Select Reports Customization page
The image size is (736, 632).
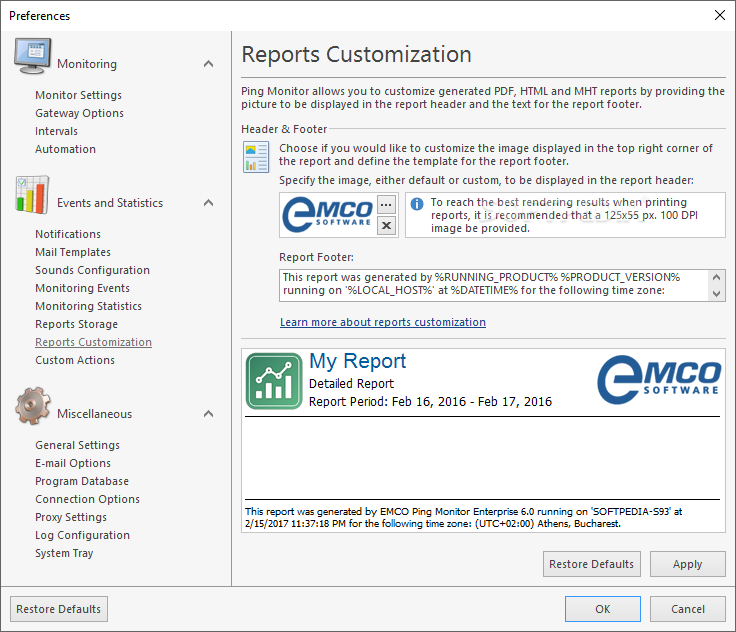tap(93, 342)
